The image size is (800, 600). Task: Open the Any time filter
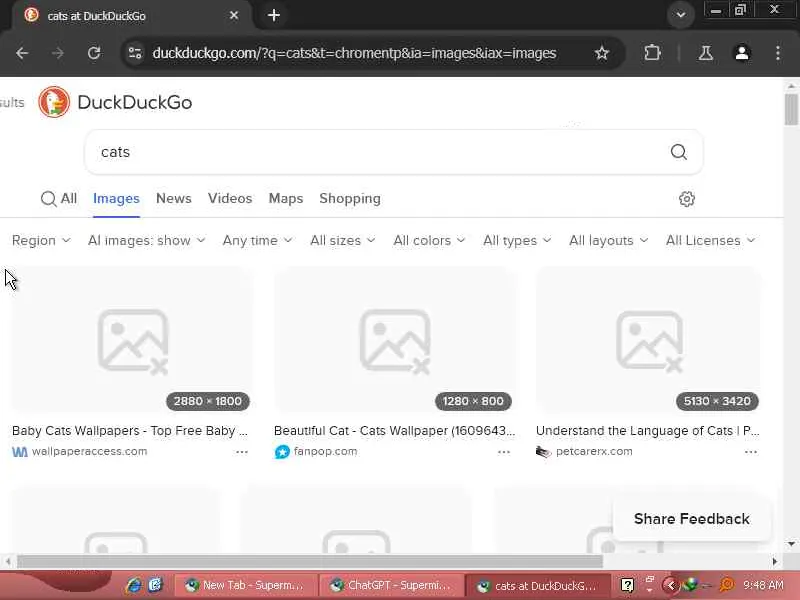pyautogui.click(x=257, y=240)
